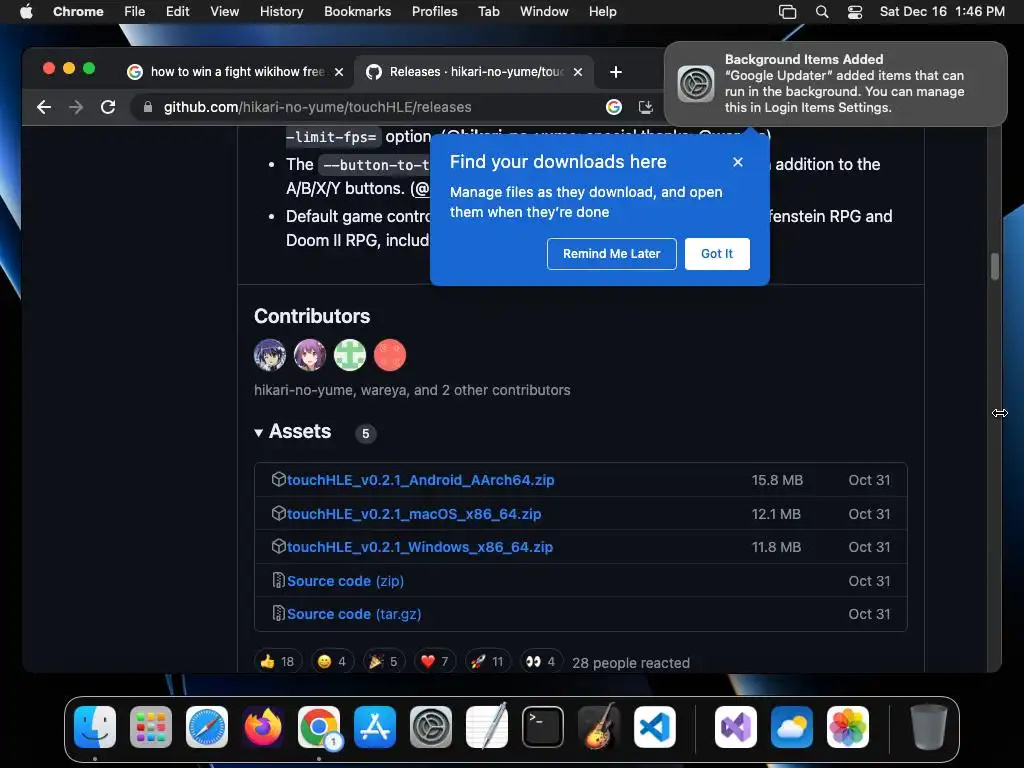The width and height of the screenshot is (1024, 768).
Task: Close the Releases touchHLE tab
Action: (x=578, y=72)
